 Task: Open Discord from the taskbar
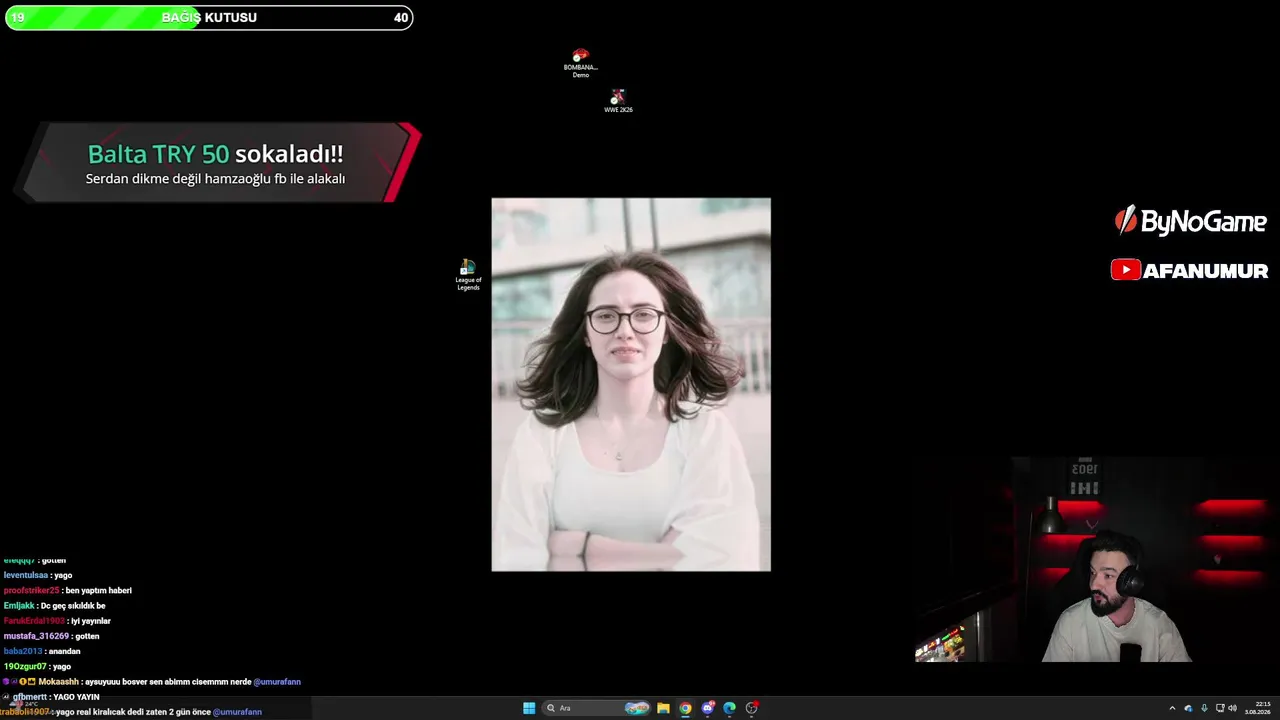pyautogui.click(x=707, y=708)
